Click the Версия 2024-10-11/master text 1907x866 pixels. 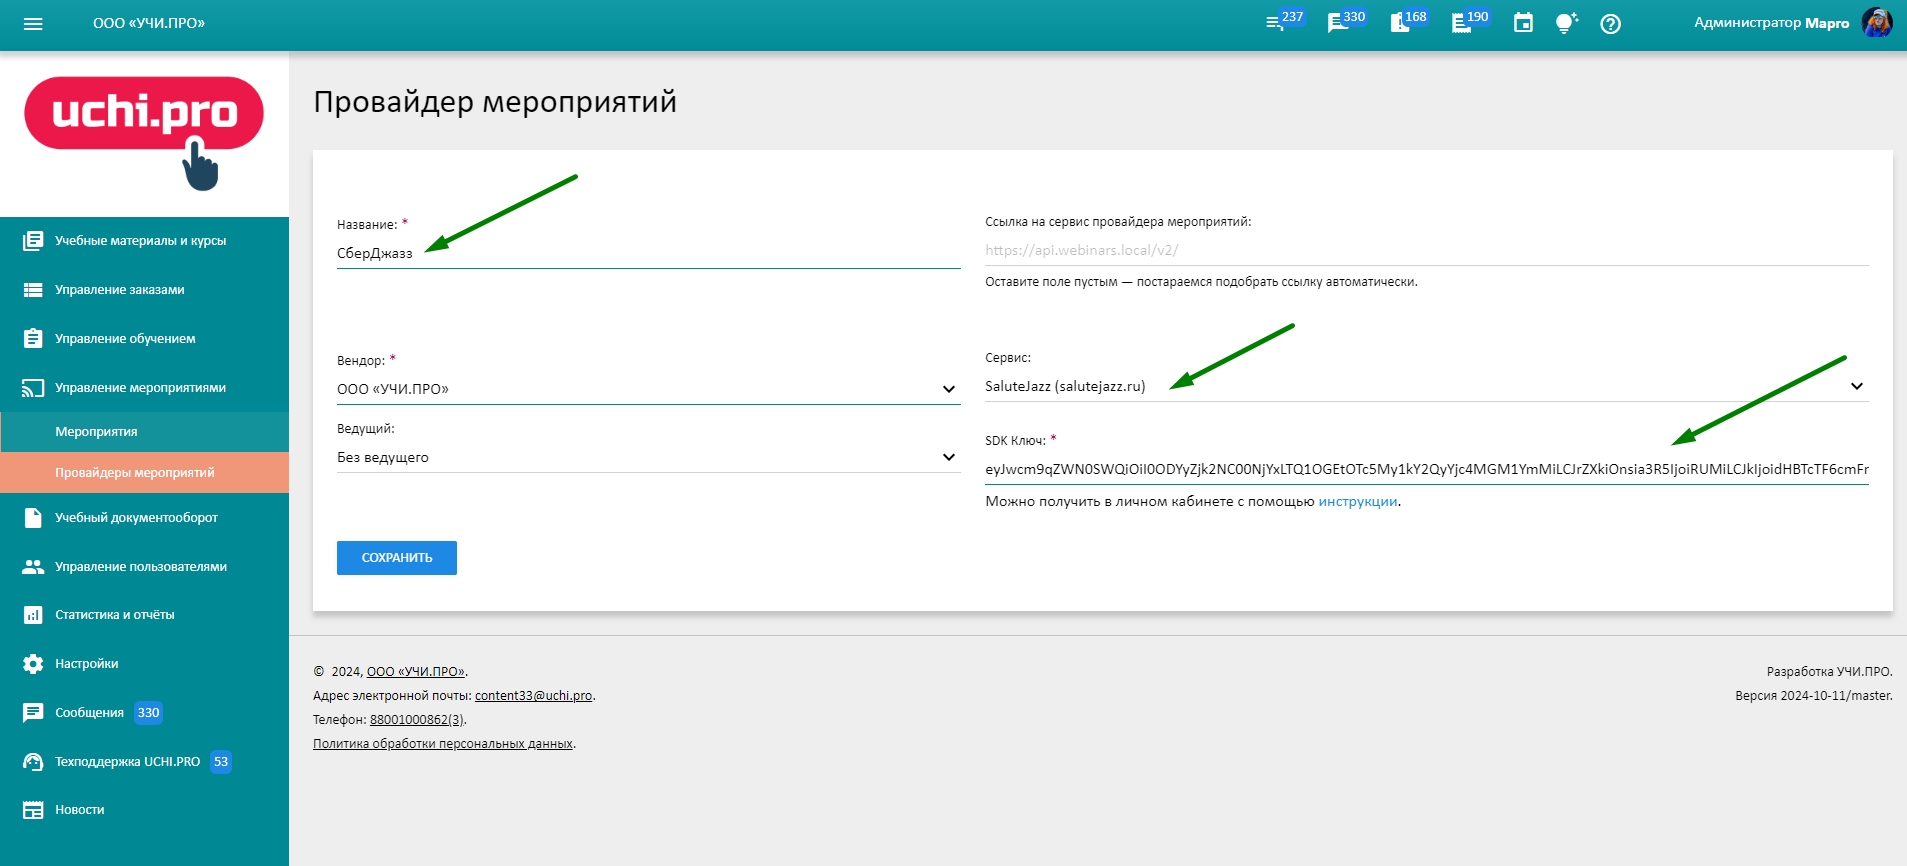click(1814, 696)
